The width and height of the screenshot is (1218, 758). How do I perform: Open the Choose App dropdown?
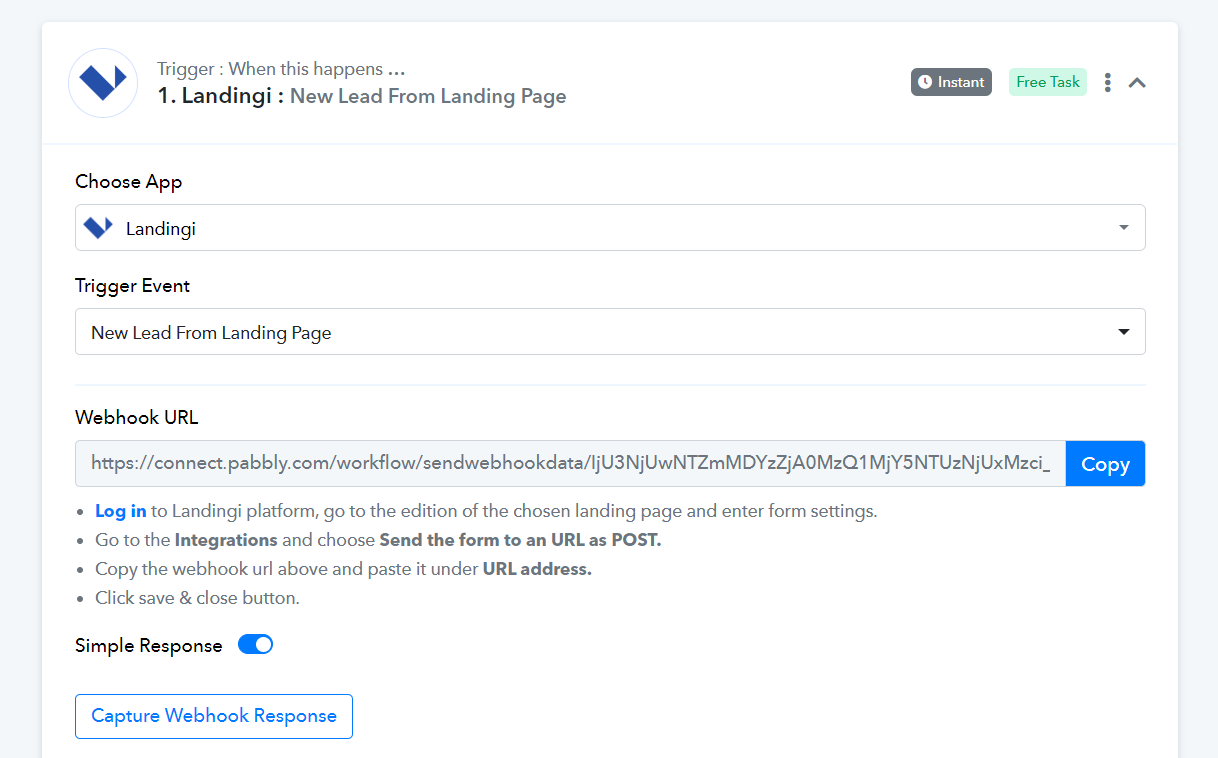610,228
